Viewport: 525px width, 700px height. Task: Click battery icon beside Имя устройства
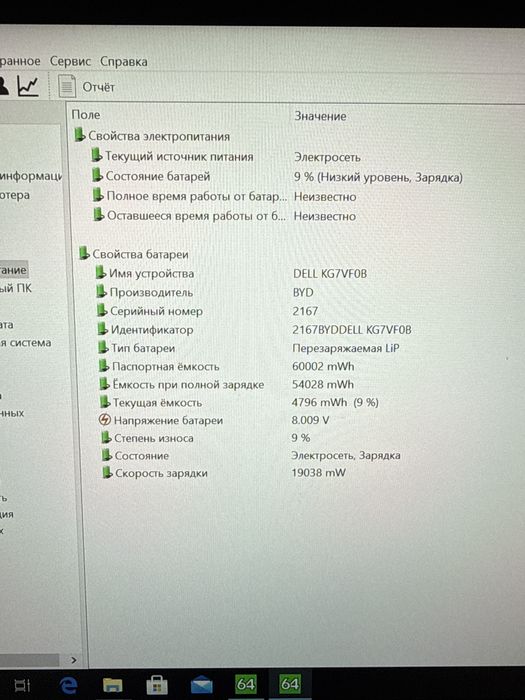[101, 272]
